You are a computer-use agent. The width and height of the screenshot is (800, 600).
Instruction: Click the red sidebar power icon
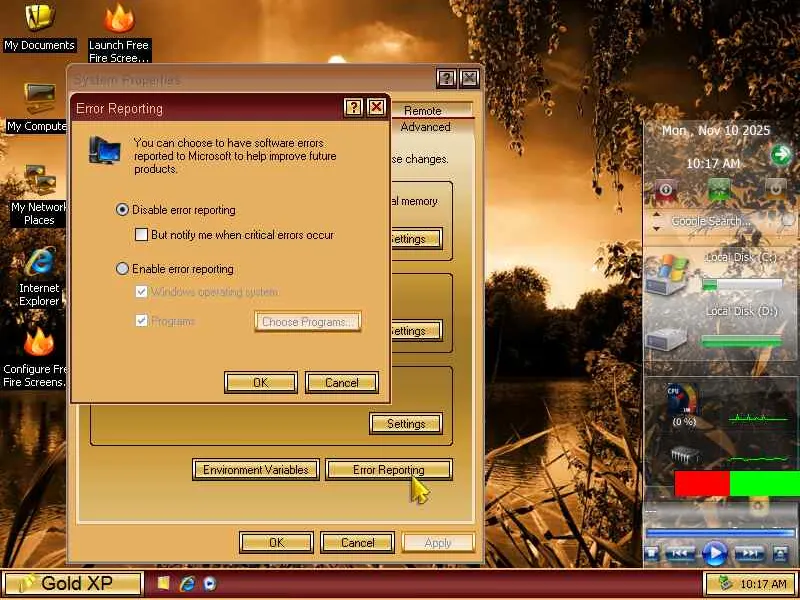[665, 190]
